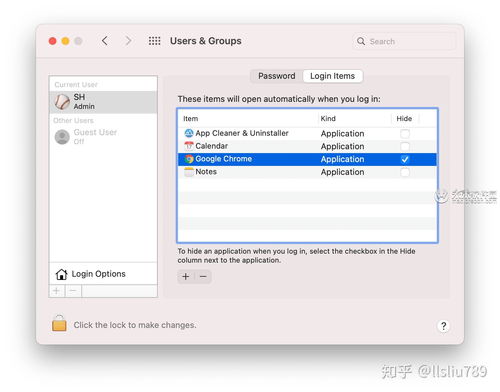Image resolution: width=500 pixels, height=392 pixels.
Task: Switch to the Password tab
Action: pyautogui.click(x=277, y=76)
